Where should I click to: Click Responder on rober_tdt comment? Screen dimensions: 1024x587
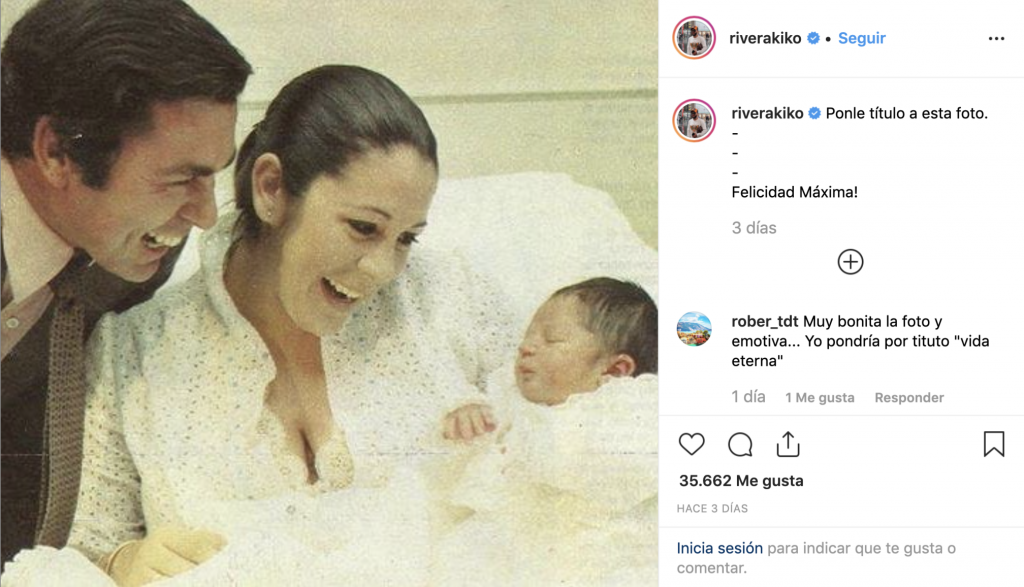(909, 398)
